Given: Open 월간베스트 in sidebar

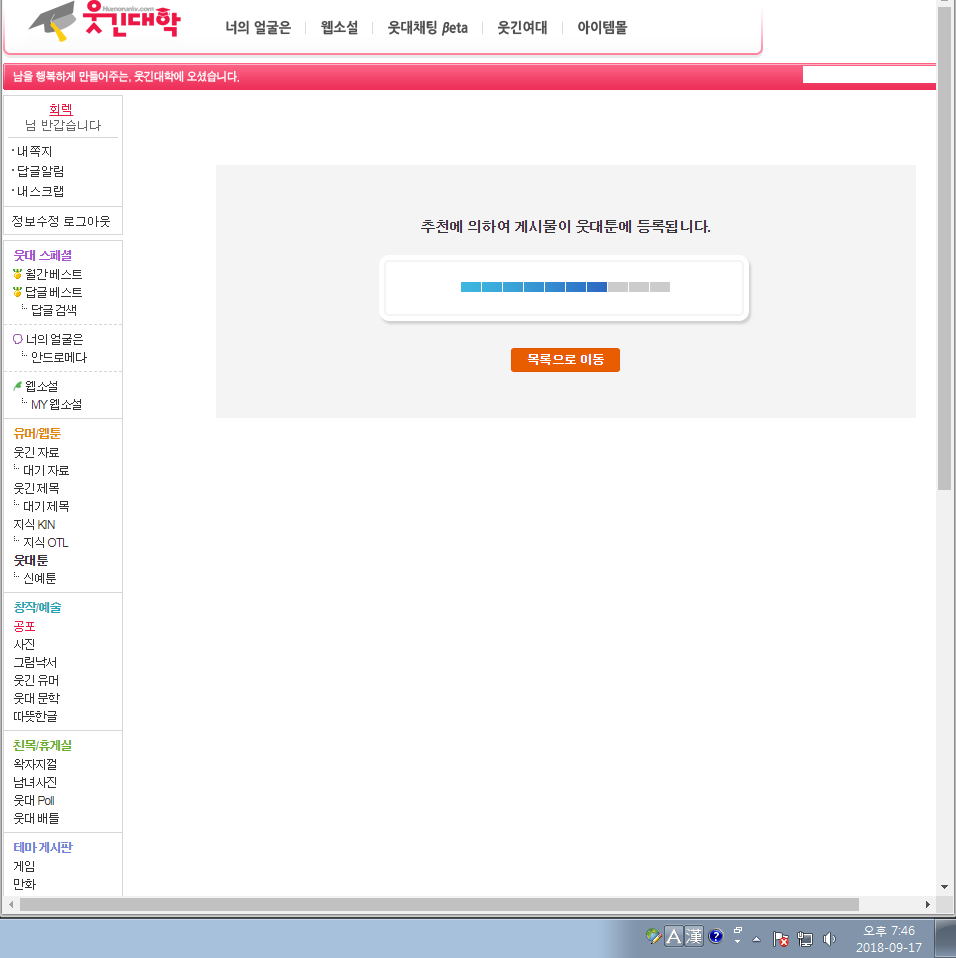Looking at the screenshot, I should (x=54, y=274).
